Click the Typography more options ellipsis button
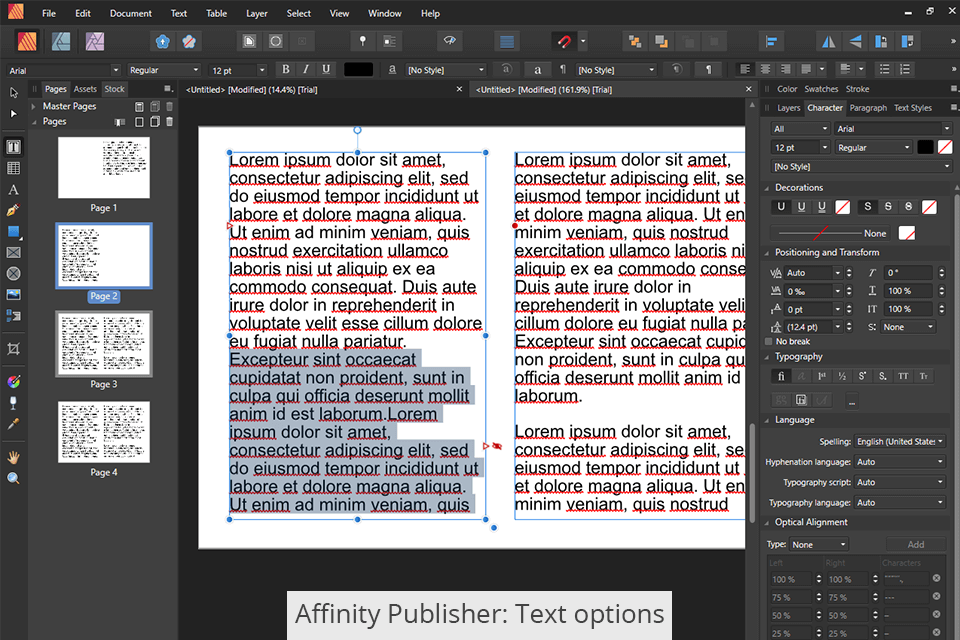 pos(852,401)
